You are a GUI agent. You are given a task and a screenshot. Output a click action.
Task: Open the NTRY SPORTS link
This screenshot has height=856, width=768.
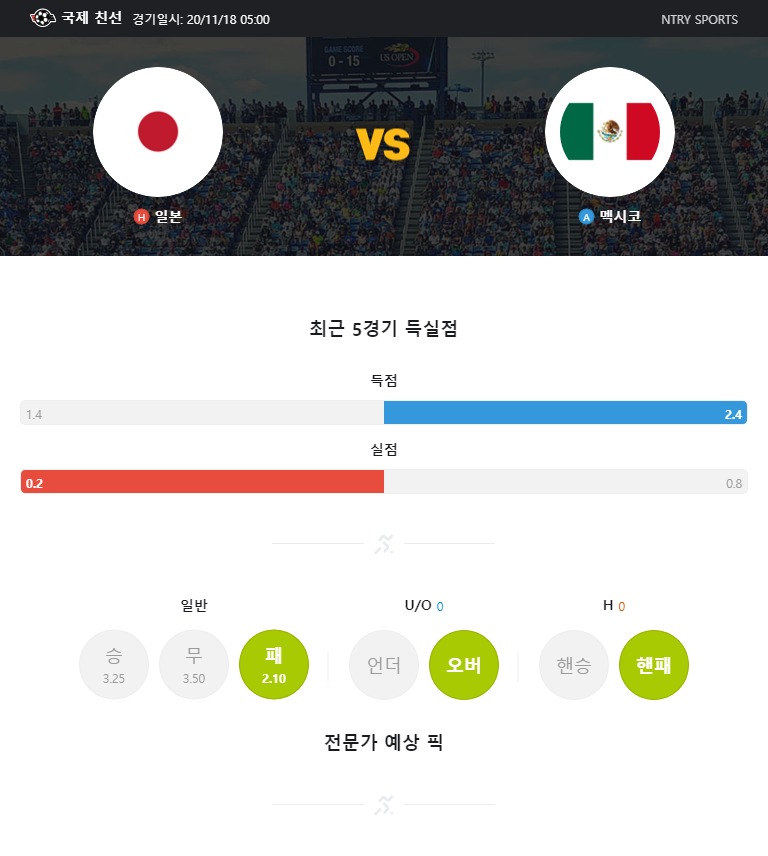(699, 20)
